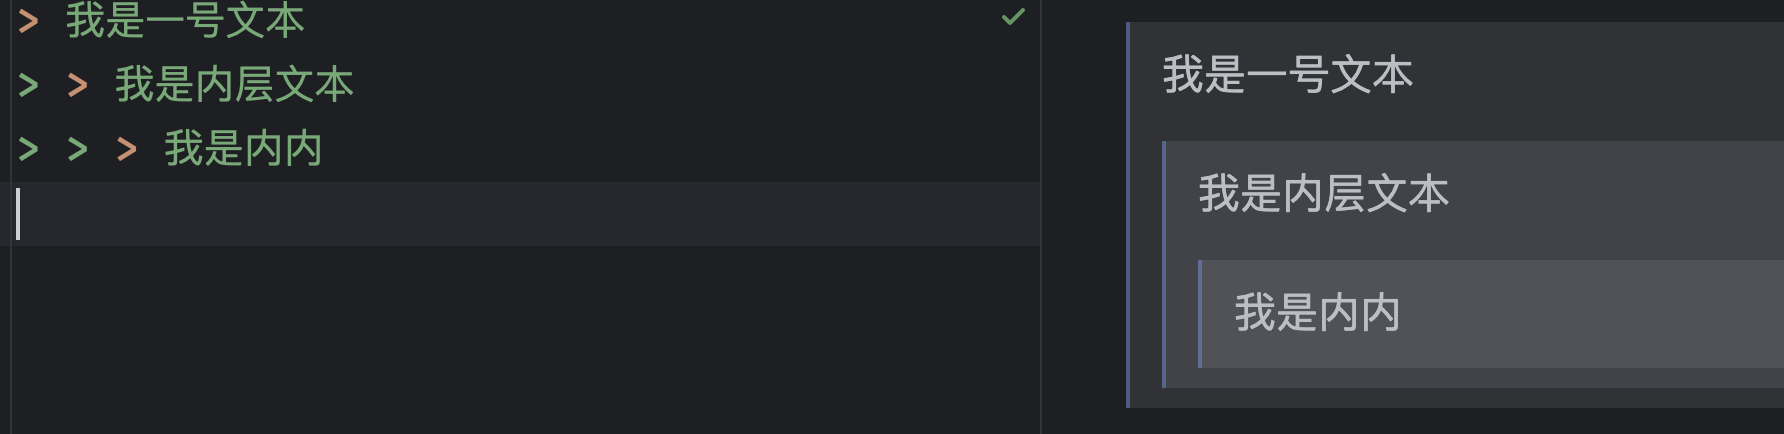Click the middle blockquote's left border in the preview
Image resolution: width=1784 pixels, height=434 pixels.
coord(1164,264)
